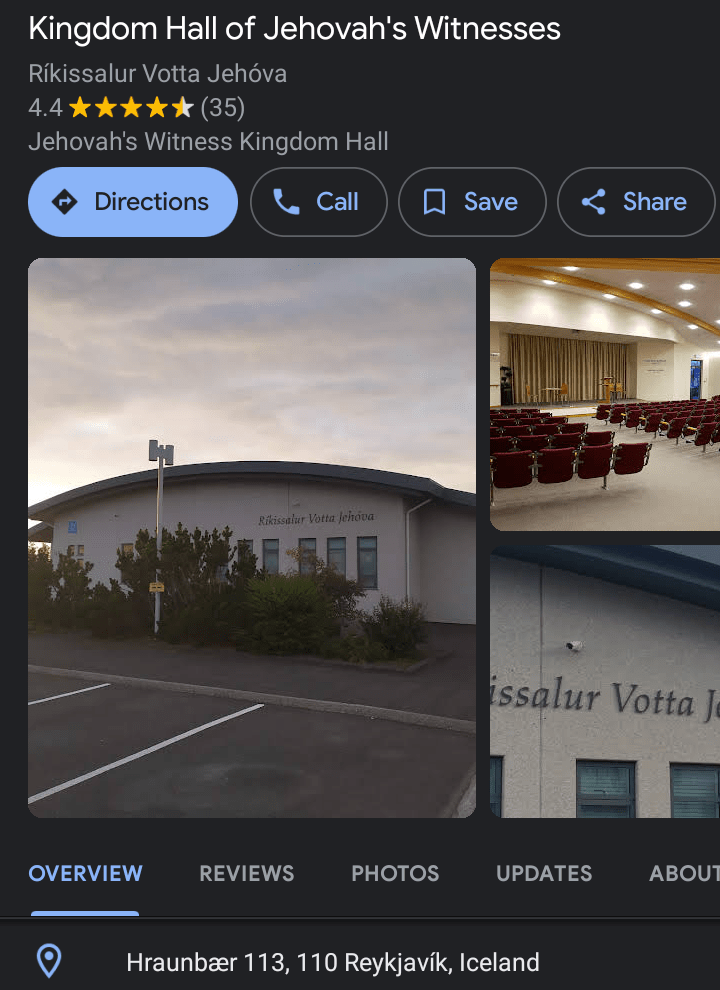Open the Directions button
The height and width of the screenshot is (990, 720).
point(133,202)
